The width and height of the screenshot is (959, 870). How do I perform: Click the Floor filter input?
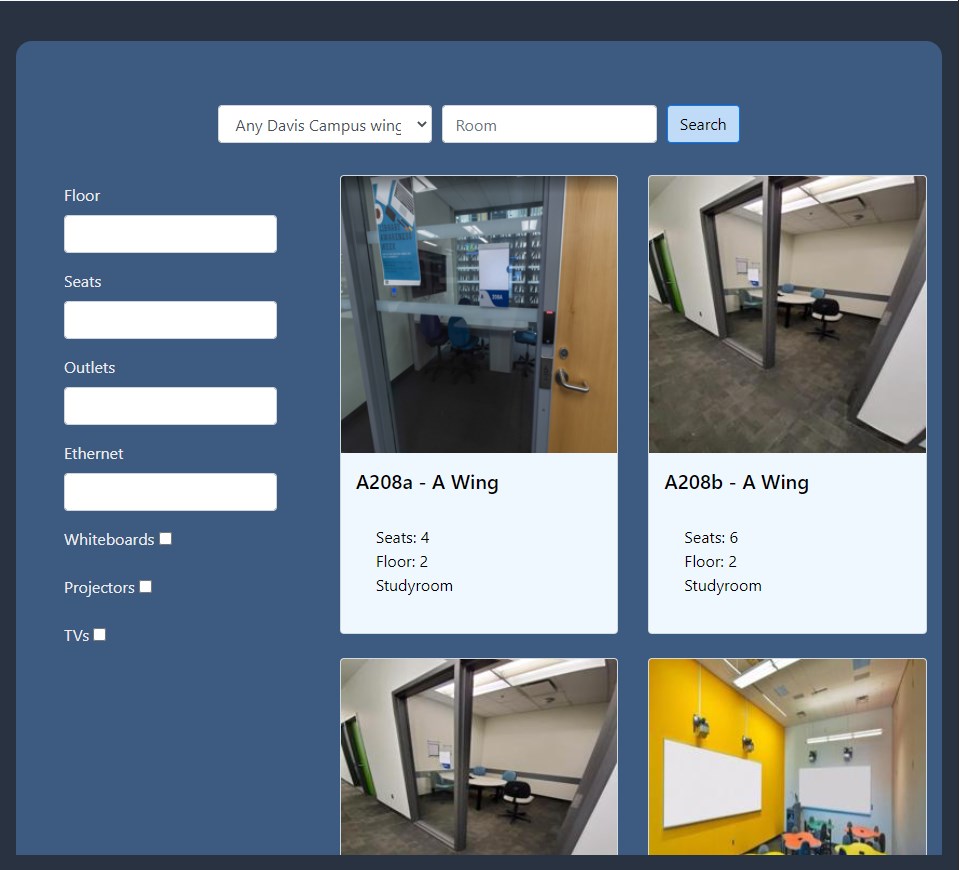pos(170,234)
